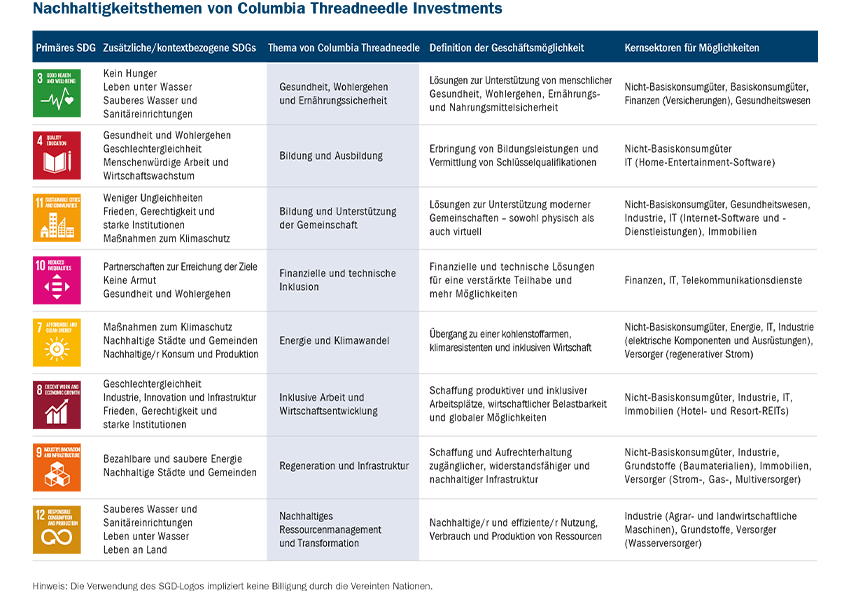Viewport: 850px width, 600px height.
Task: Click definition 'Erbringung von Bildungsleistungen'
Action: point(514,156)
